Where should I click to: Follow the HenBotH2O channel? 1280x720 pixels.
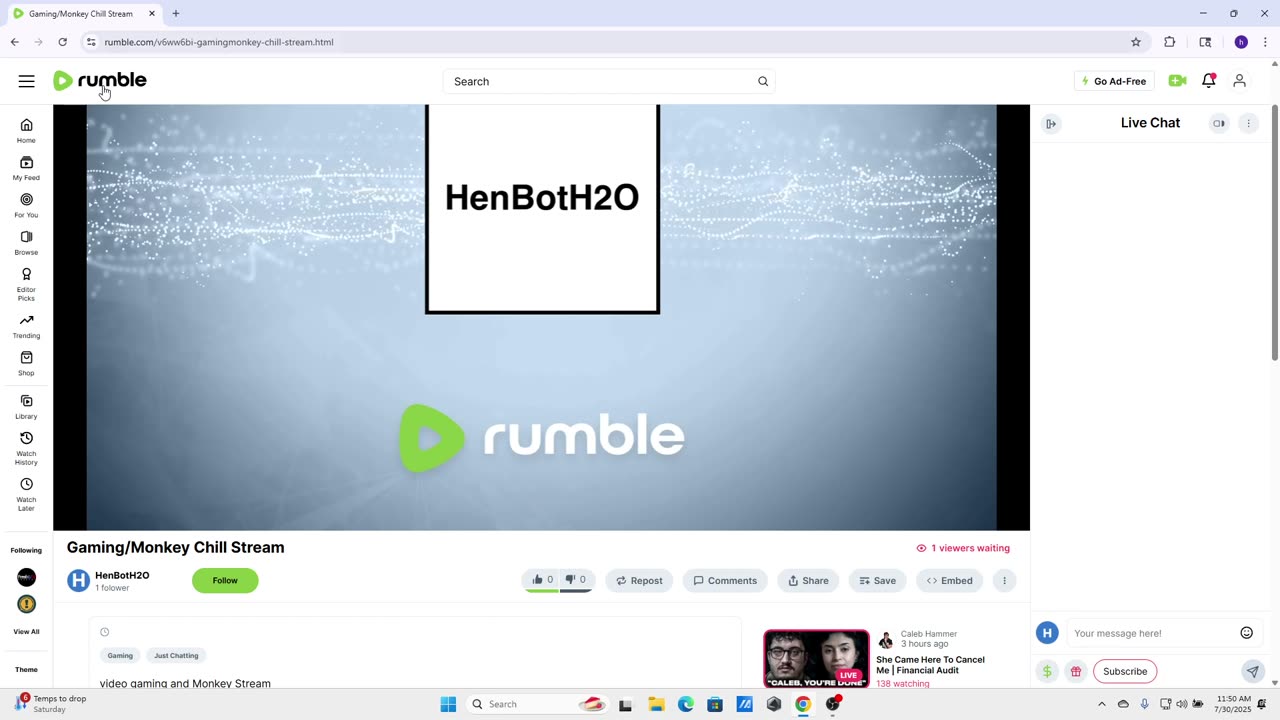[225, 580]
